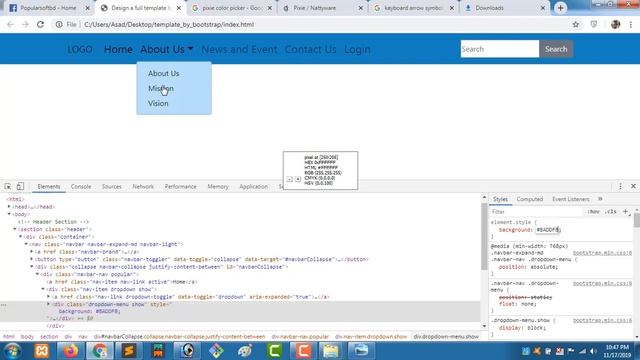Open a new browser tab with plus button

[560, 8]
